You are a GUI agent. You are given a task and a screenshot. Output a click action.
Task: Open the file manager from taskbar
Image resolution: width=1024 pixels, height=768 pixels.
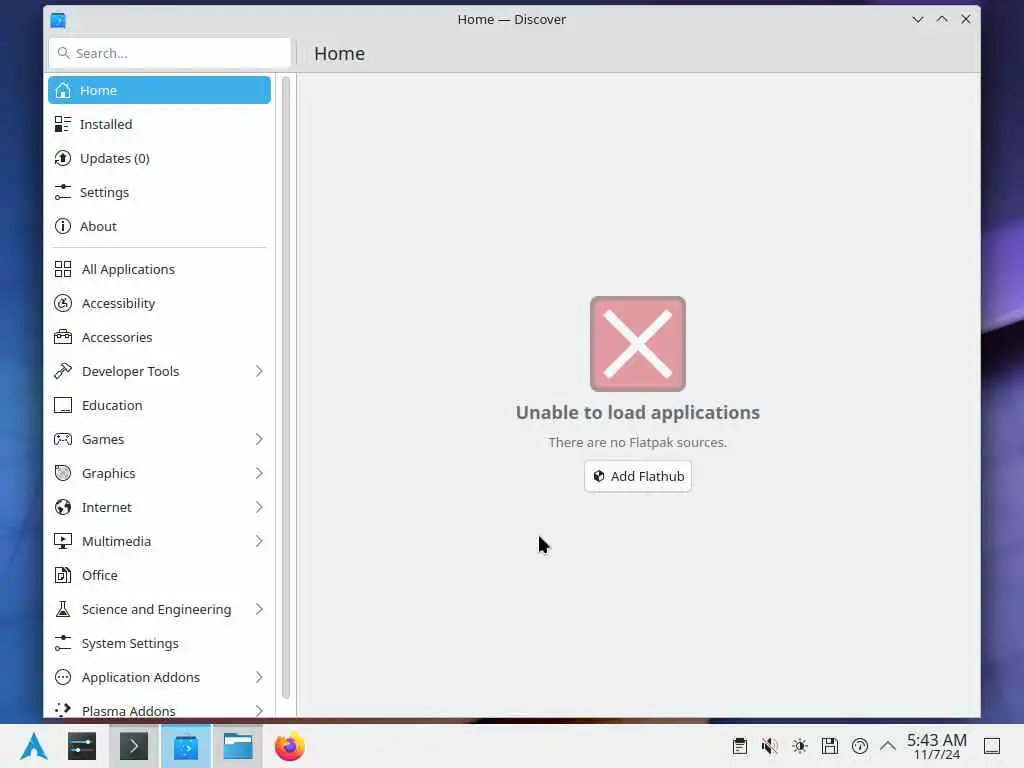click(x=238, y=746)
